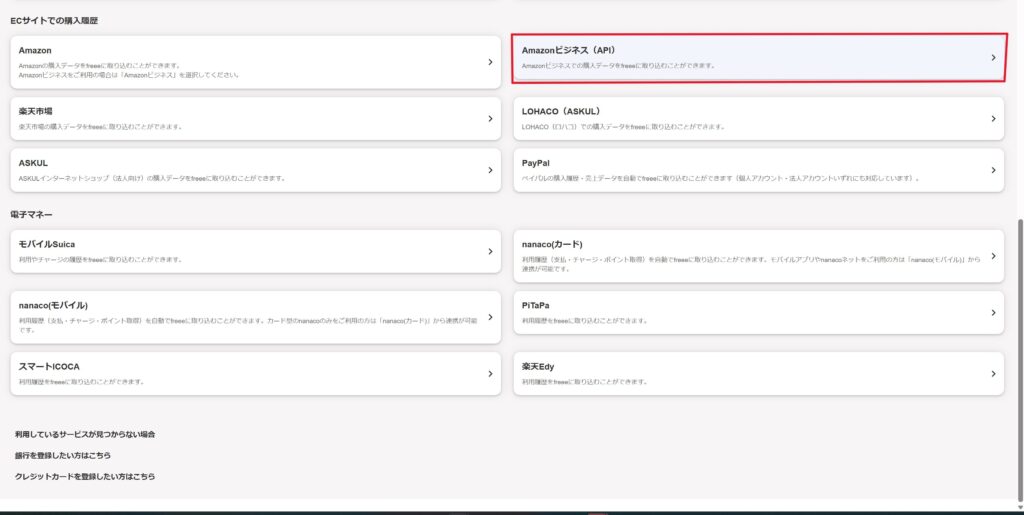This screenshot has width=1024, height=515.
Task: Select the 楽天市場 card
Action: tap(255, 119)
